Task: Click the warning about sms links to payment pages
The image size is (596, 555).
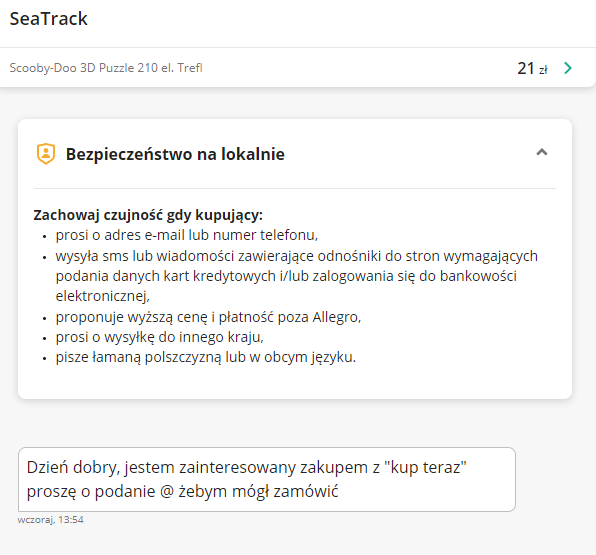Action: click(x=296, y=276)
